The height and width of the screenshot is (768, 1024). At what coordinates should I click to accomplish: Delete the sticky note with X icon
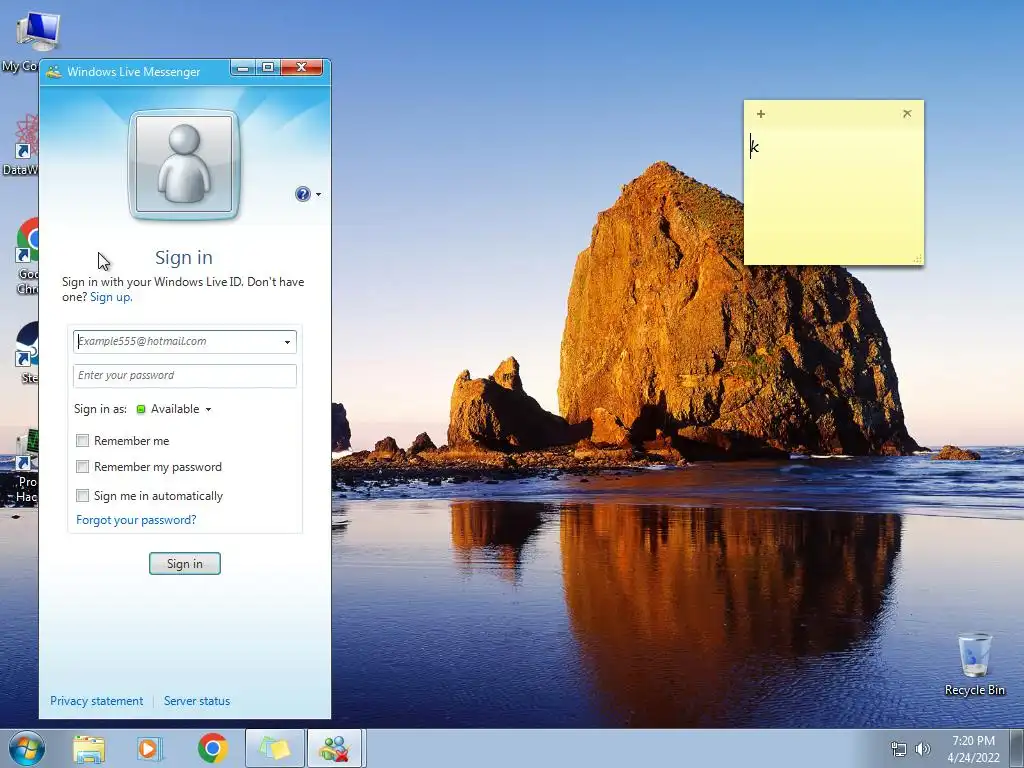pos(907,114)
